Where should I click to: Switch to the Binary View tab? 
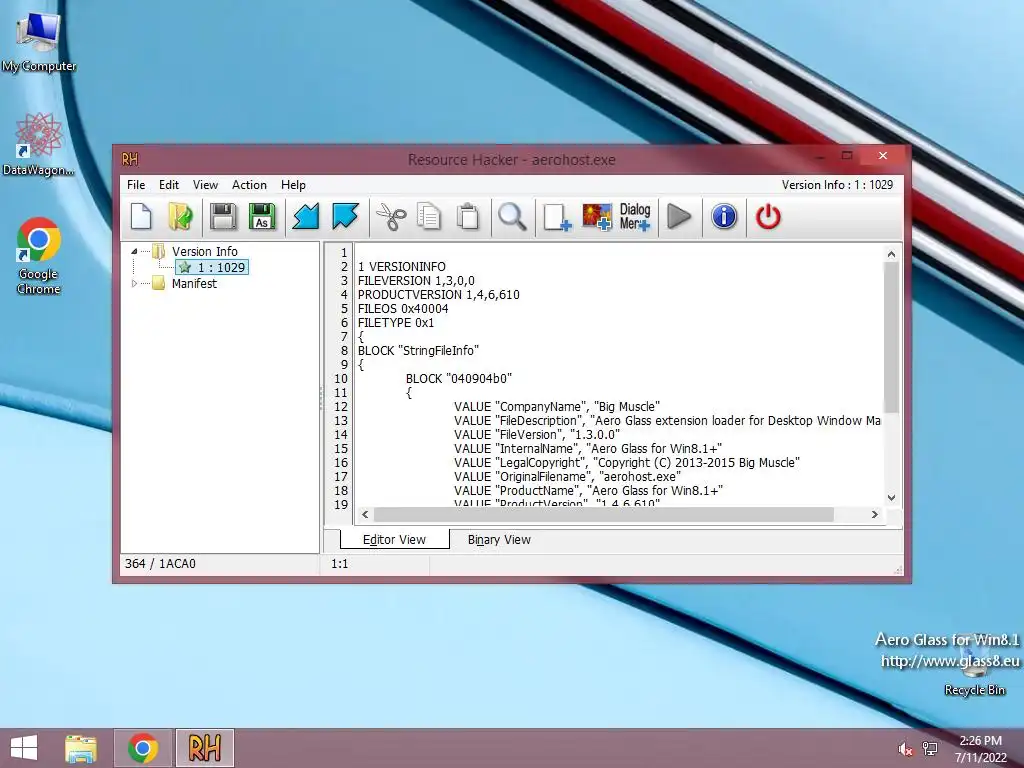coord(499,539)
